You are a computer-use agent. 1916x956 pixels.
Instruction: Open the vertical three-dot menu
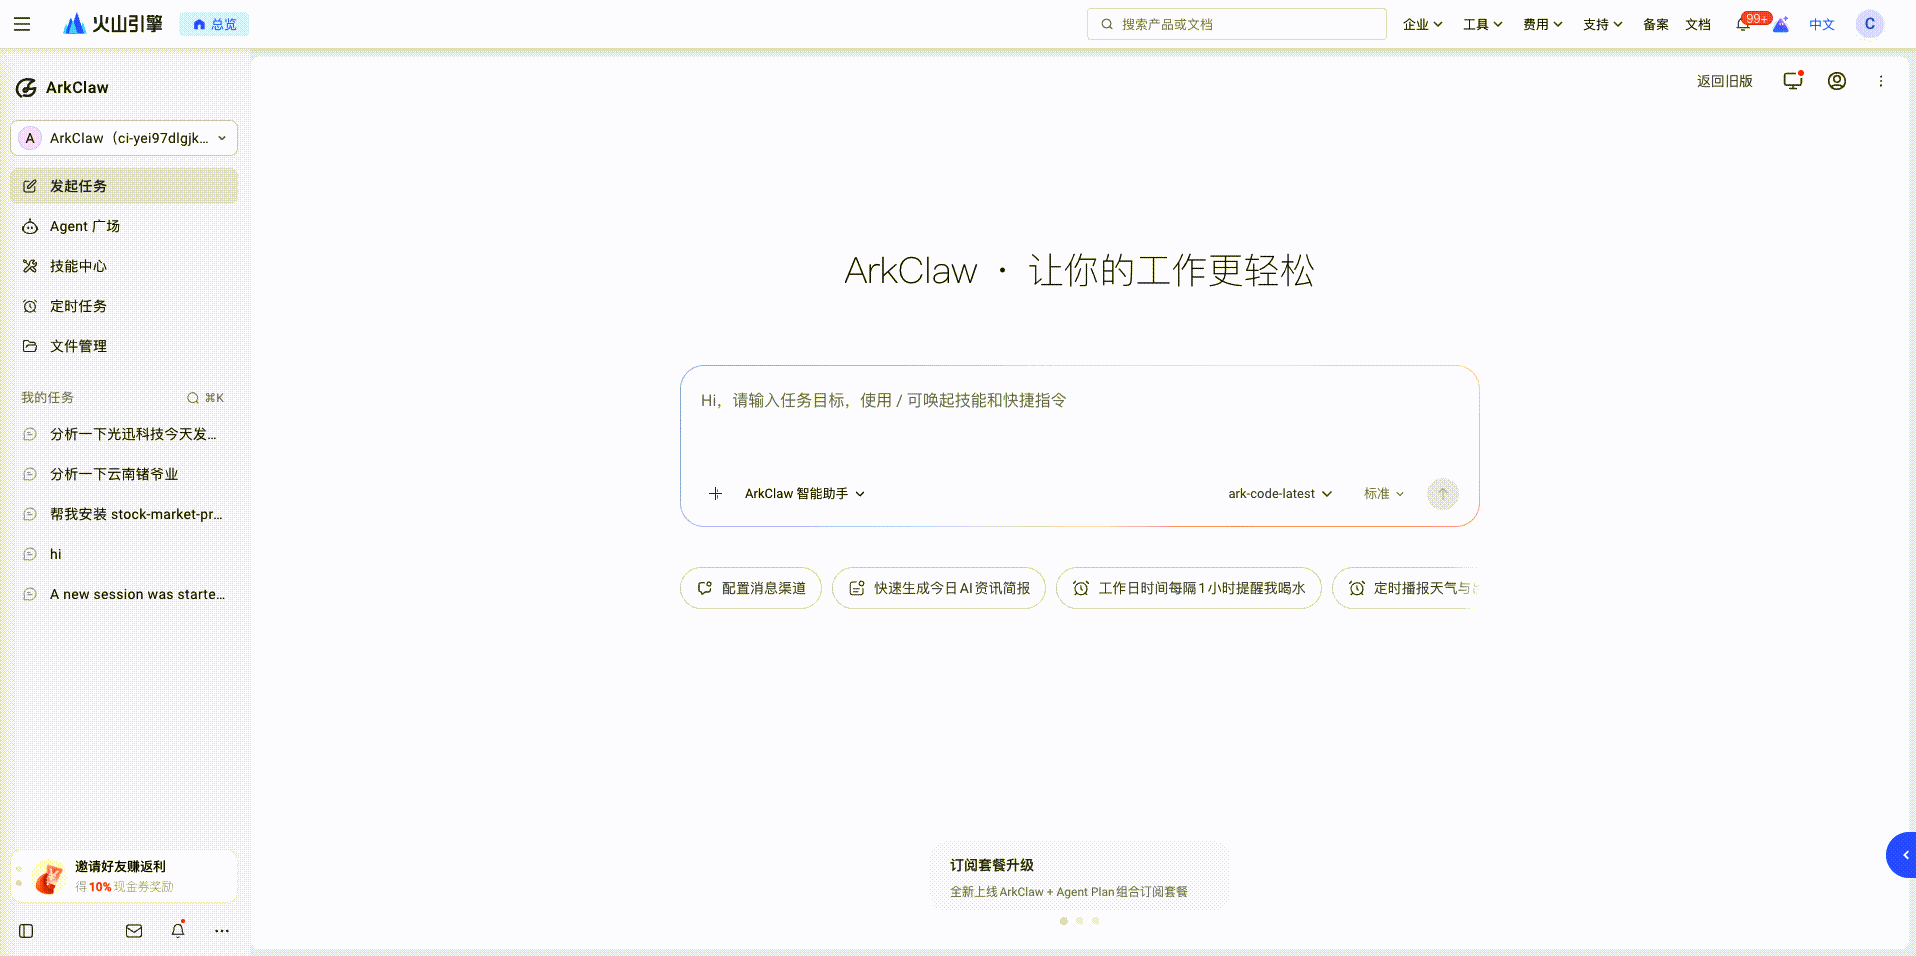pyautogui.click(x=1881, y=81)
